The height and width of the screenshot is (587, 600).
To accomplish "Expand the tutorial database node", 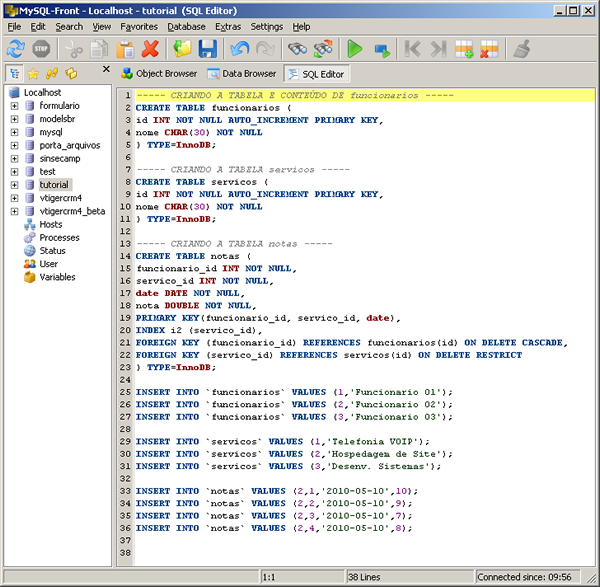I will coord(14,185).
